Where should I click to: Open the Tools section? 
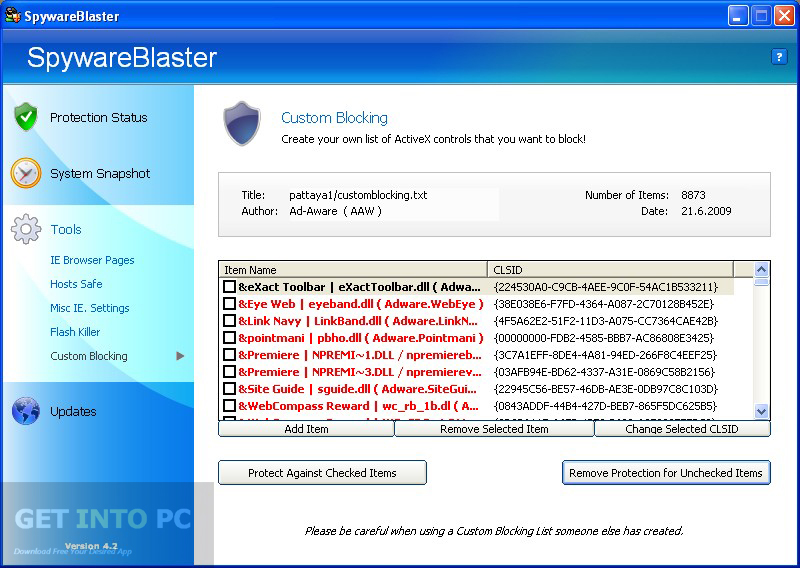click(x=66, y=230)
